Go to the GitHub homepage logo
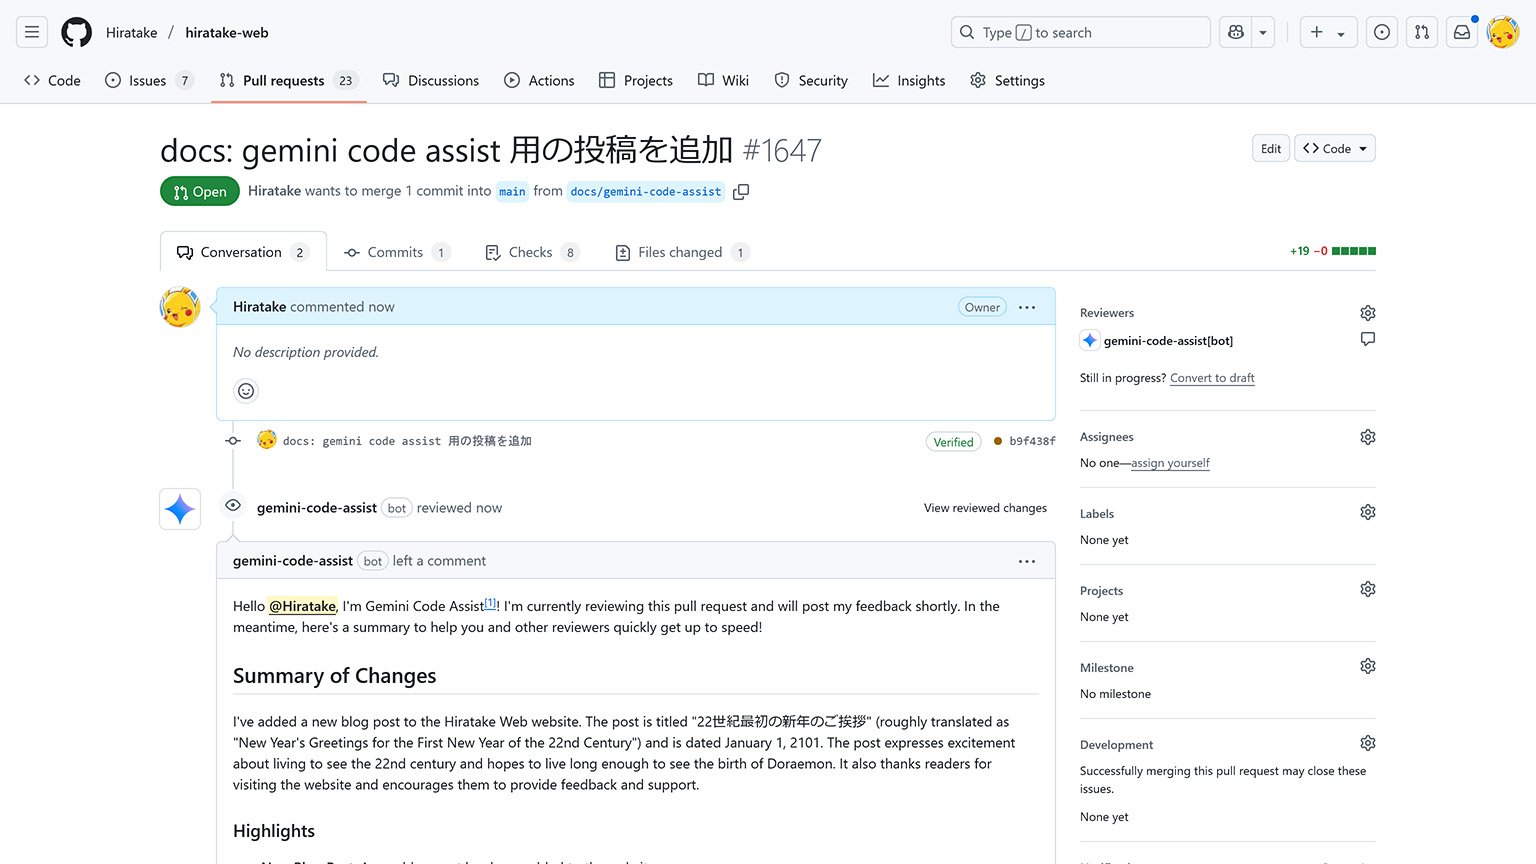The height and width of the screenshot is (864, 1536). point(76,32)
